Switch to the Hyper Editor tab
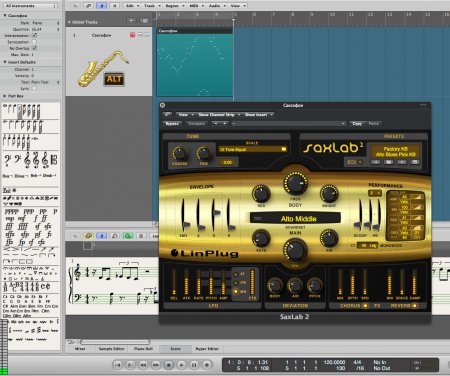450x376 pixels. pos(207,349)
